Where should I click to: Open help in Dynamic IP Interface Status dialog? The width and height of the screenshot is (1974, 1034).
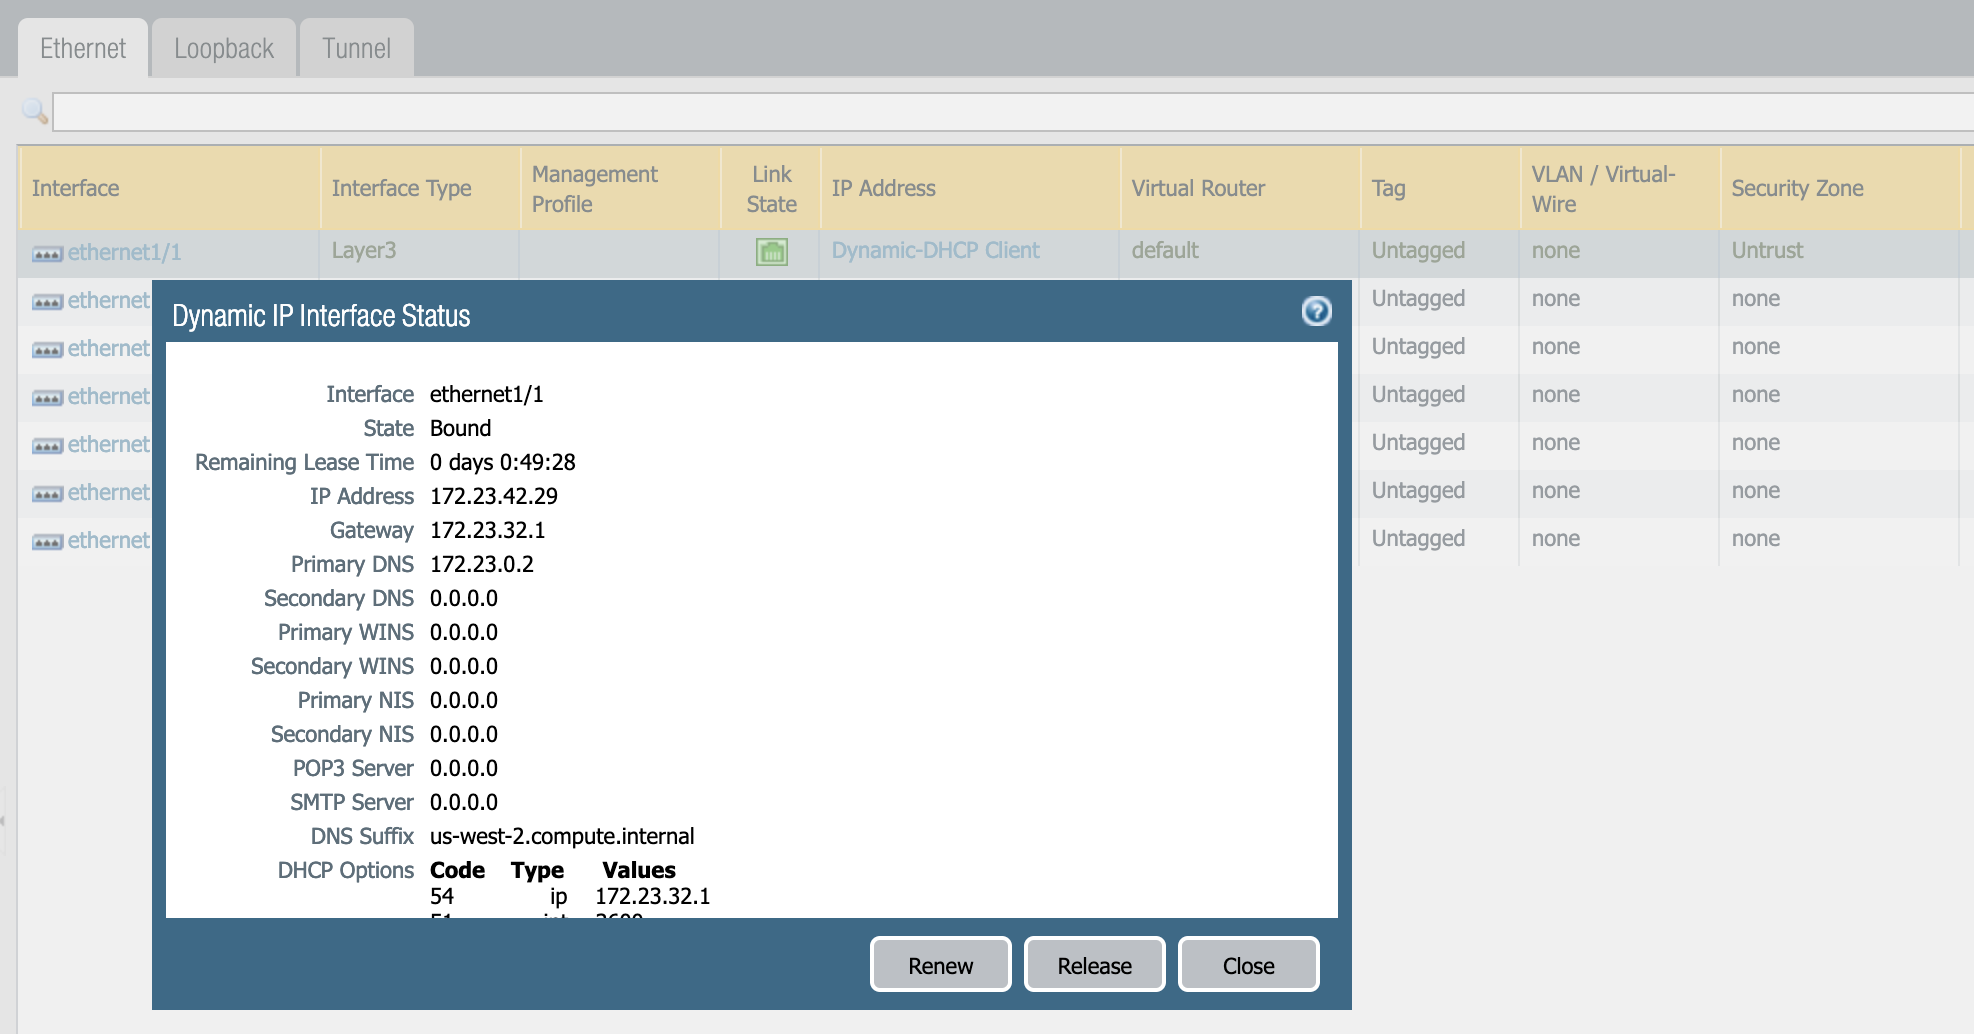click(1316, 312)
